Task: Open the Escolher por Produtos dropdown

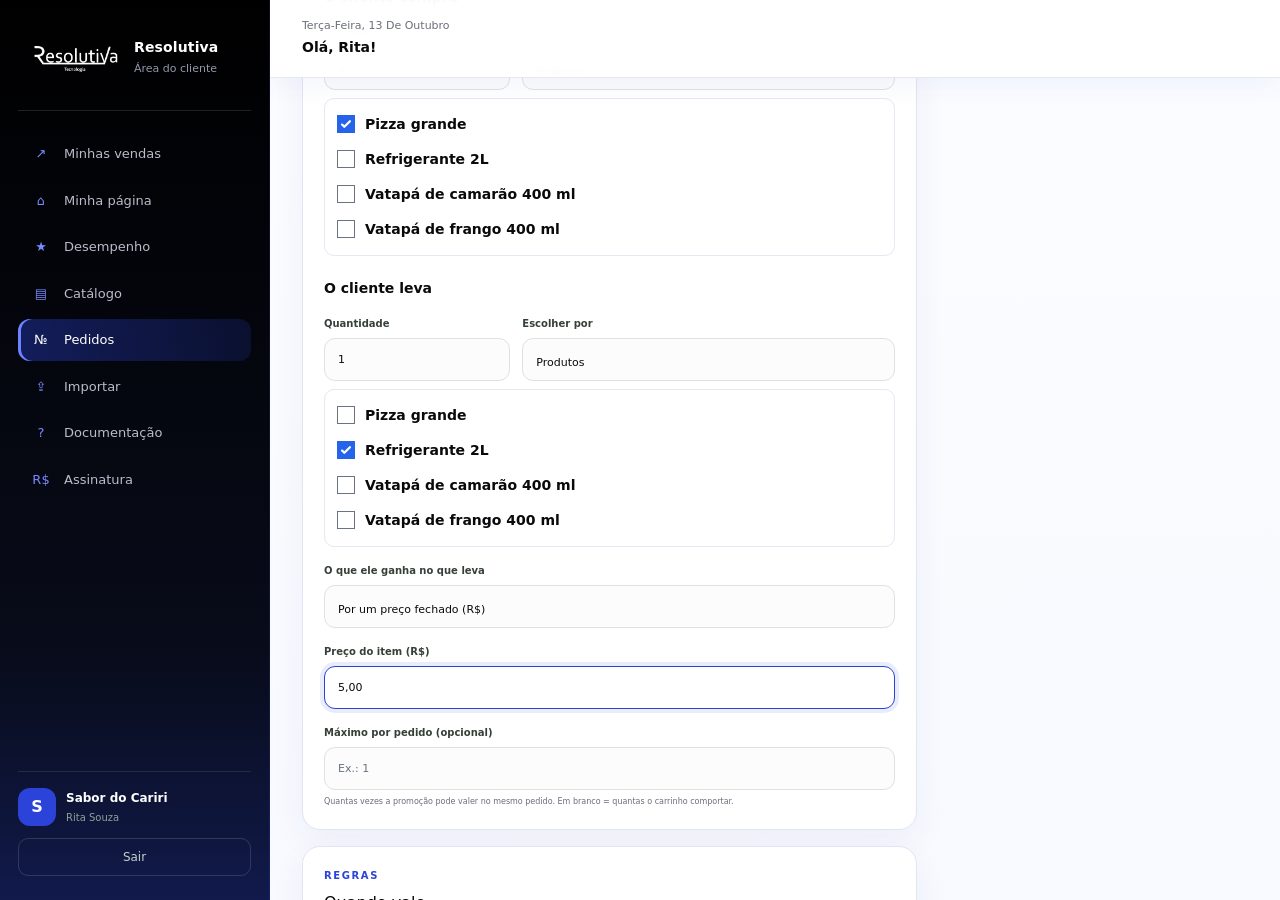Action: 708,360
